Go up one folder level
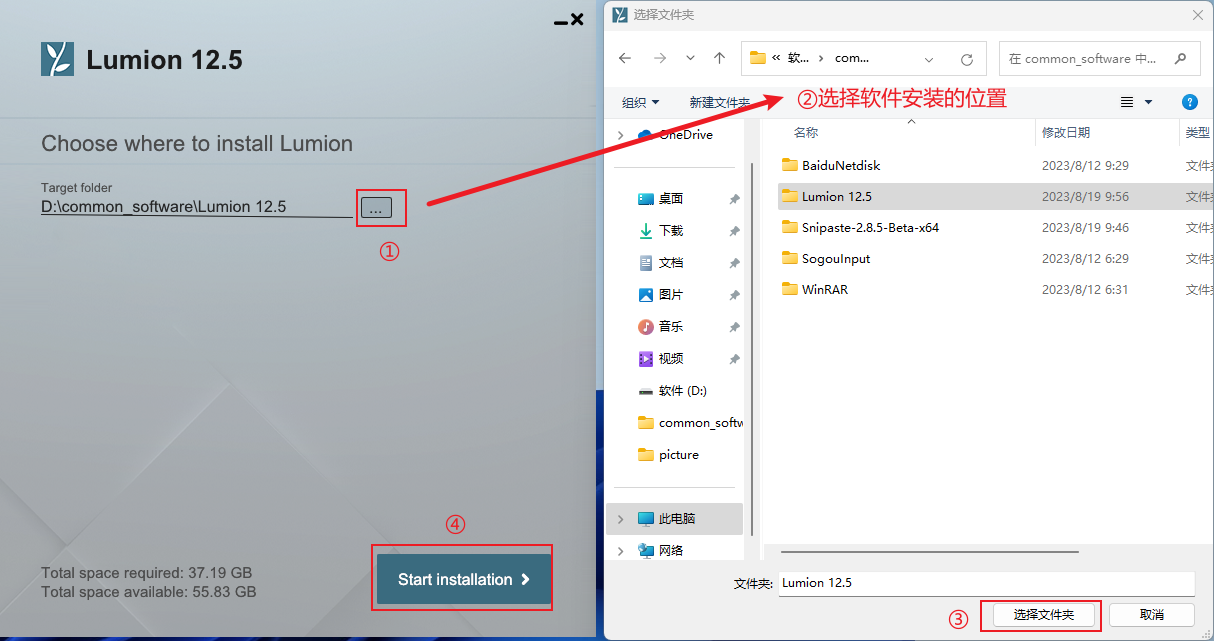 coord(719,58)
